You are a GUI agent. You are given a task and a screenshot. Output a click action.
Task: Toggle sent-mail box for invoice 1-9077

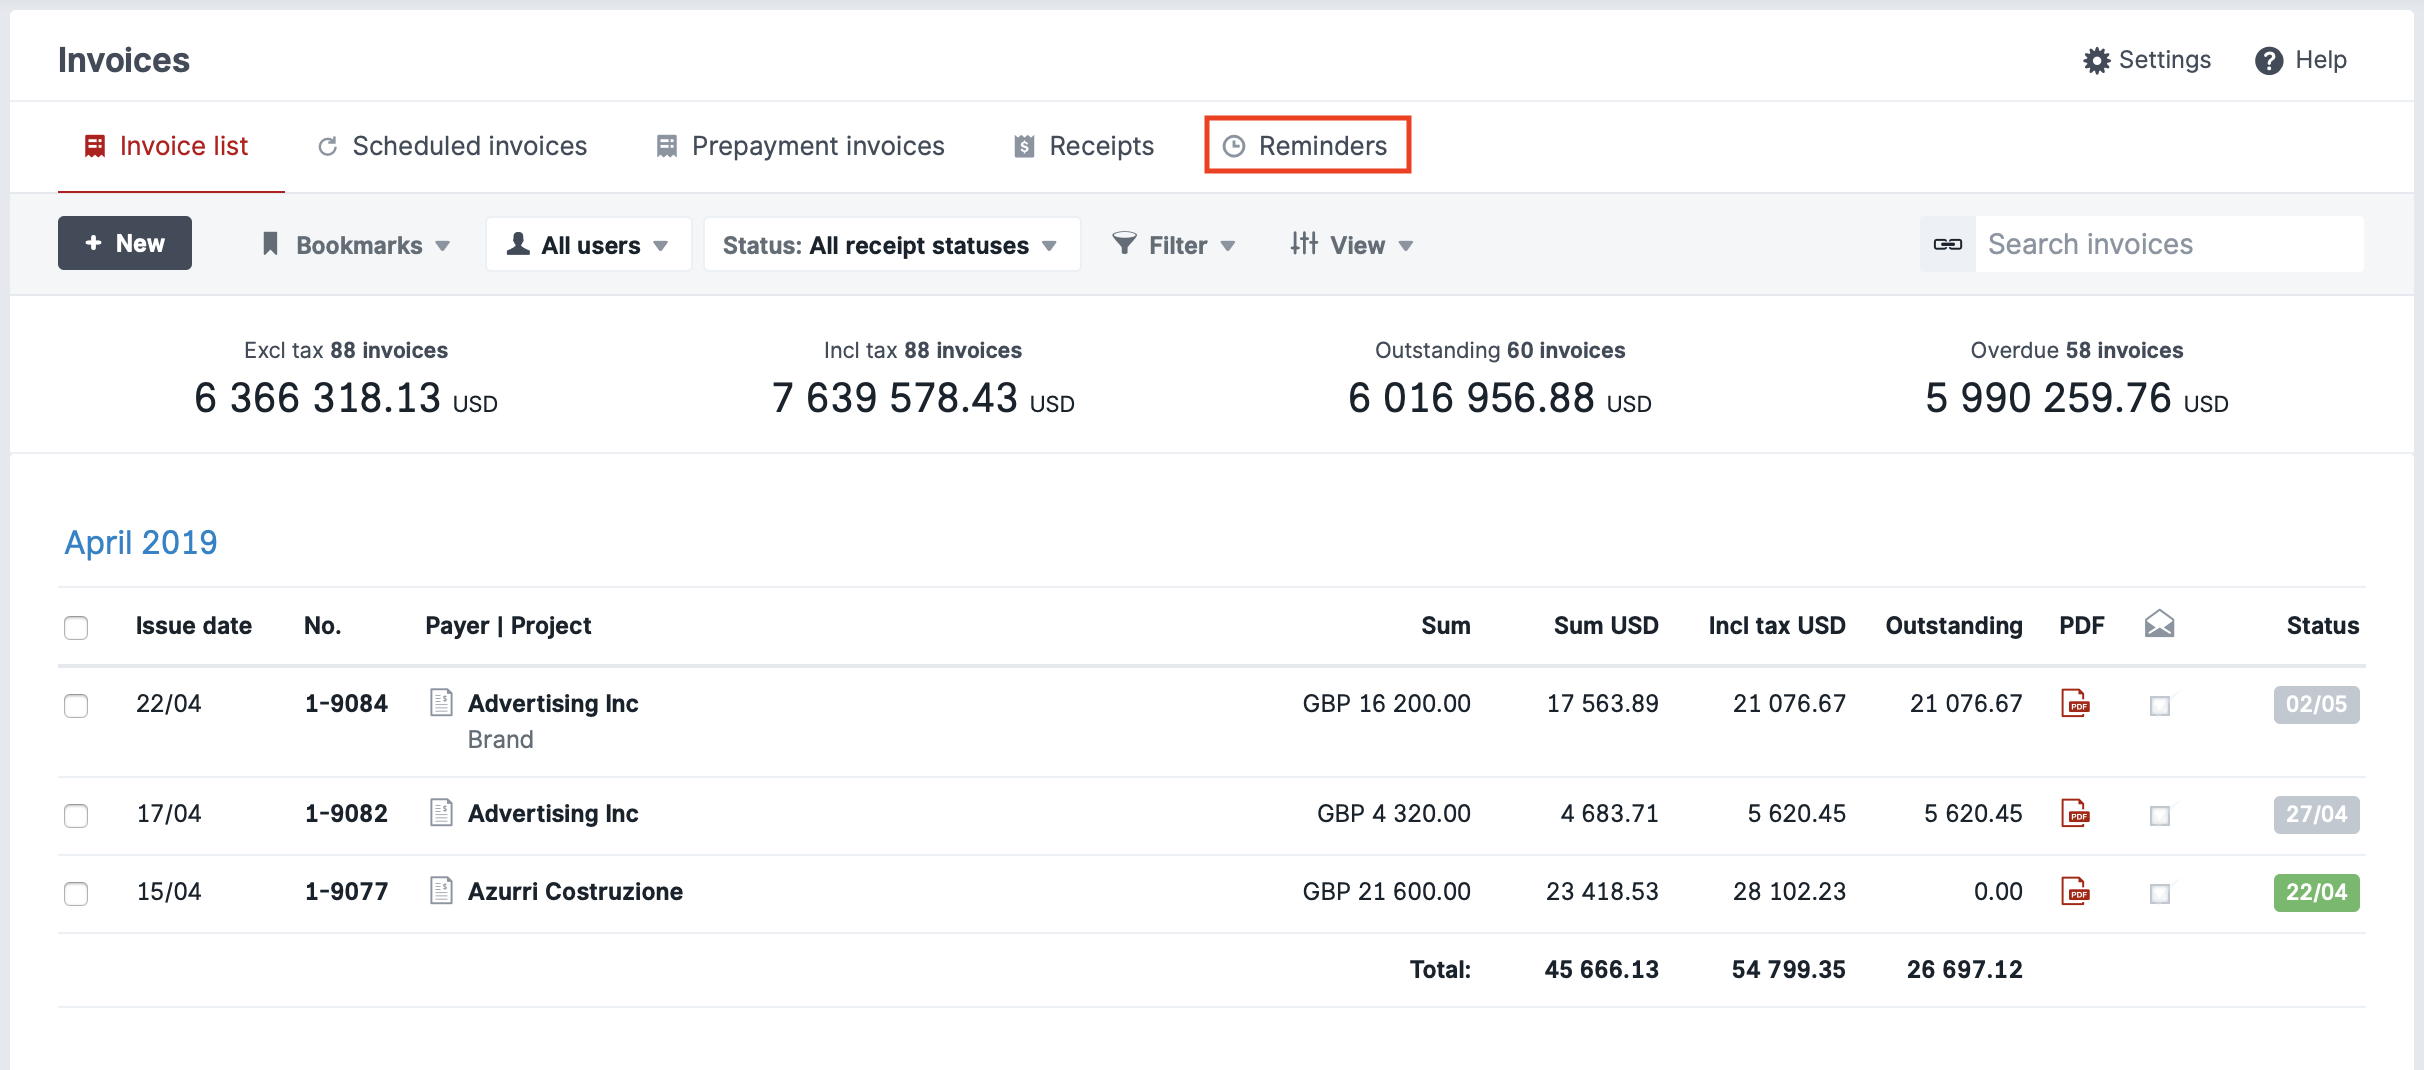coord(2160,893)
